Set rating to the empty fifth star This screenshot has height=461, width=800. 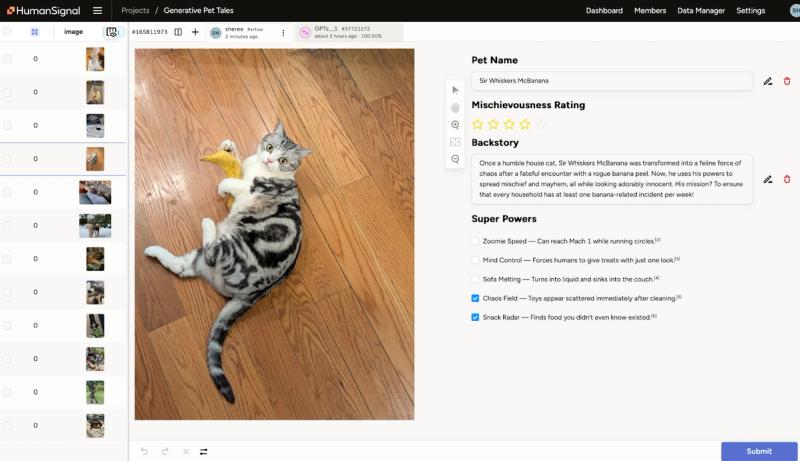pyautogui.click(x=541, y=124)
